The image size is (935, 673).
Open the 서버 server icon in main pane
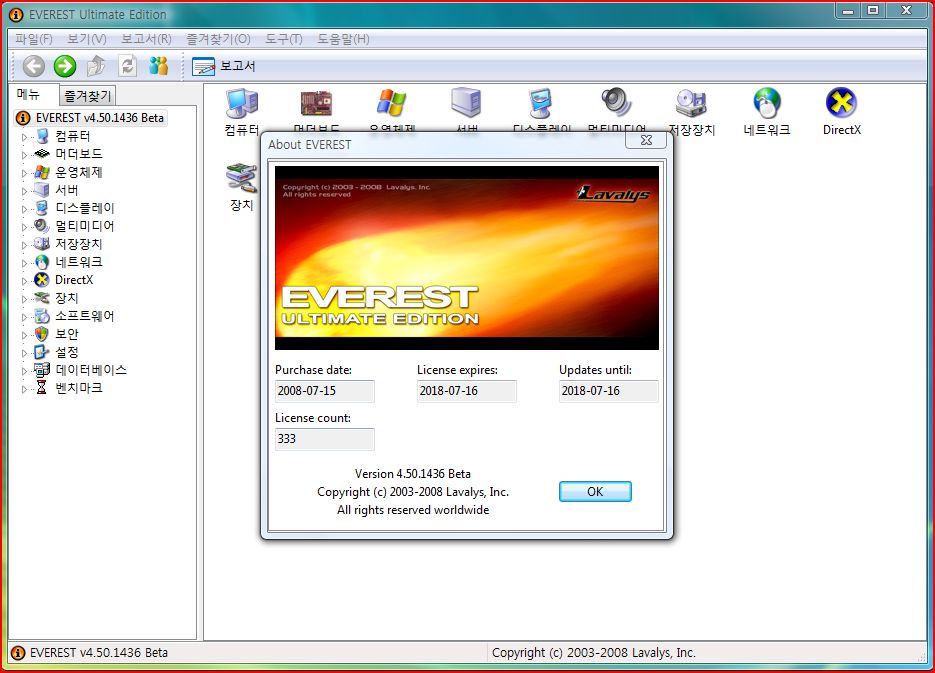click(466, 111)
